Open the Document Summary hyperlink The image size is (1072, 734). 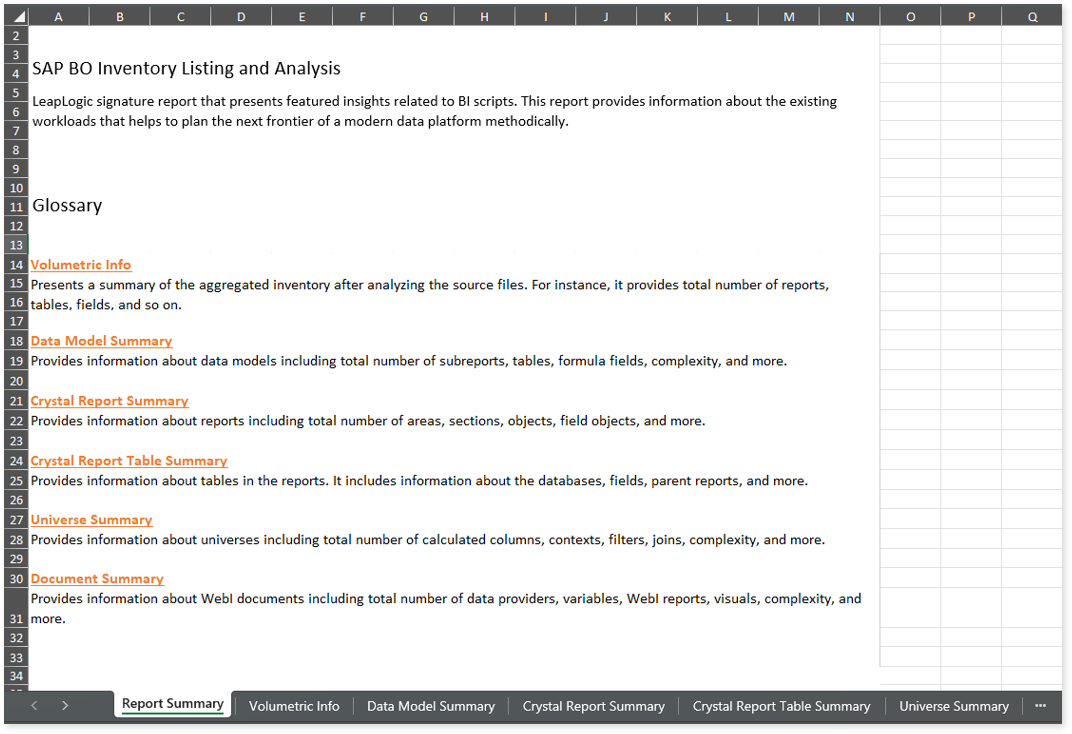97,579
